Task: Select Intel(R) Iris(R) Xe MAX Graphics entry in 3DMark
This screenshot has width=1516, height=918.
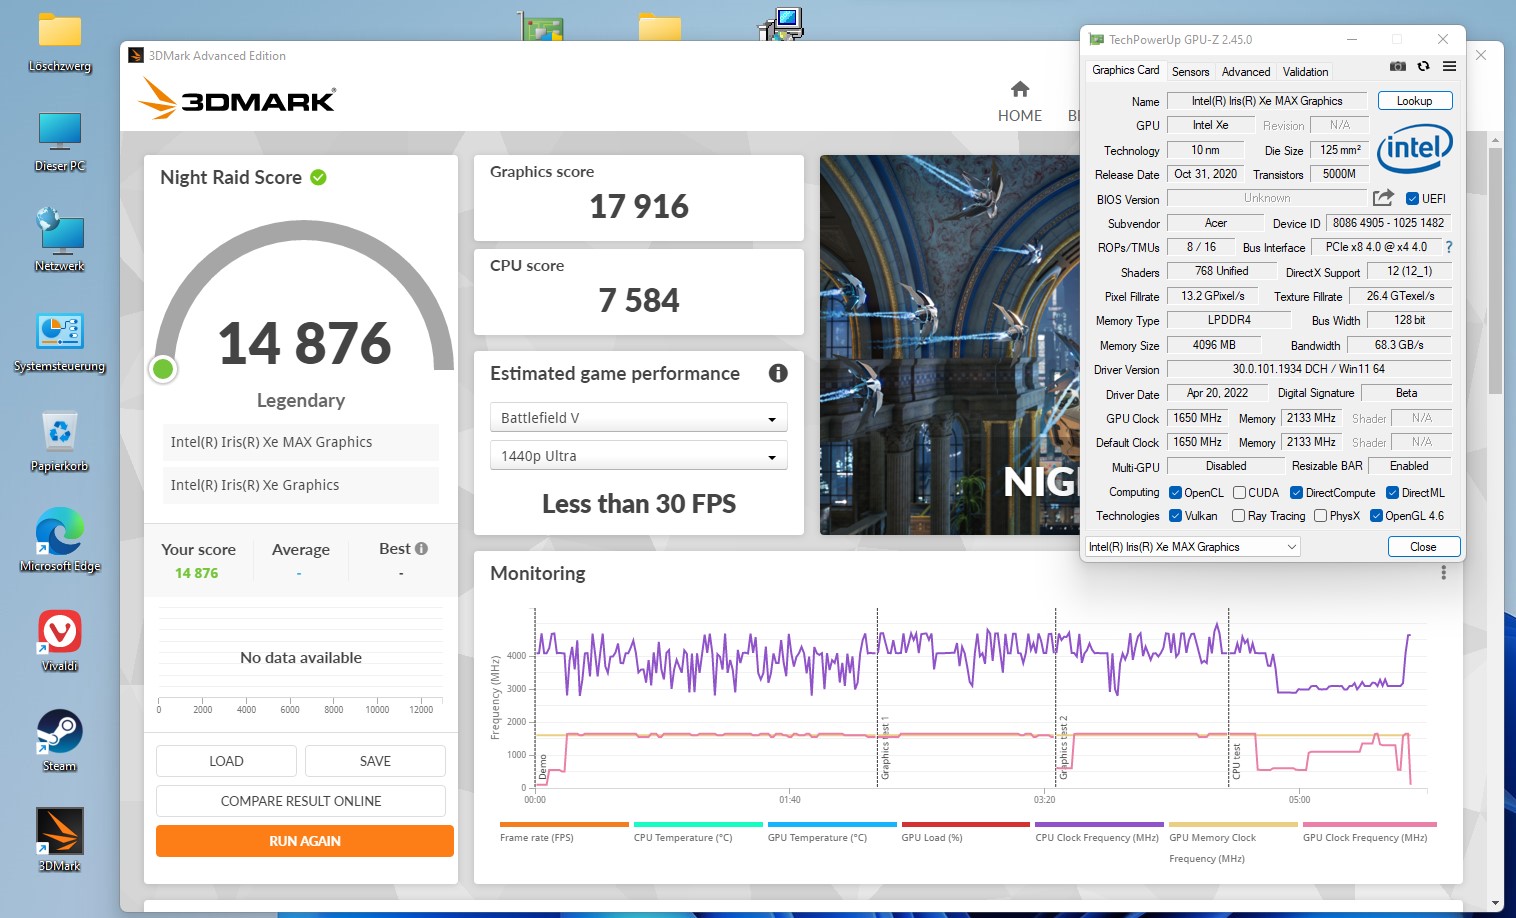Action: 301,442
